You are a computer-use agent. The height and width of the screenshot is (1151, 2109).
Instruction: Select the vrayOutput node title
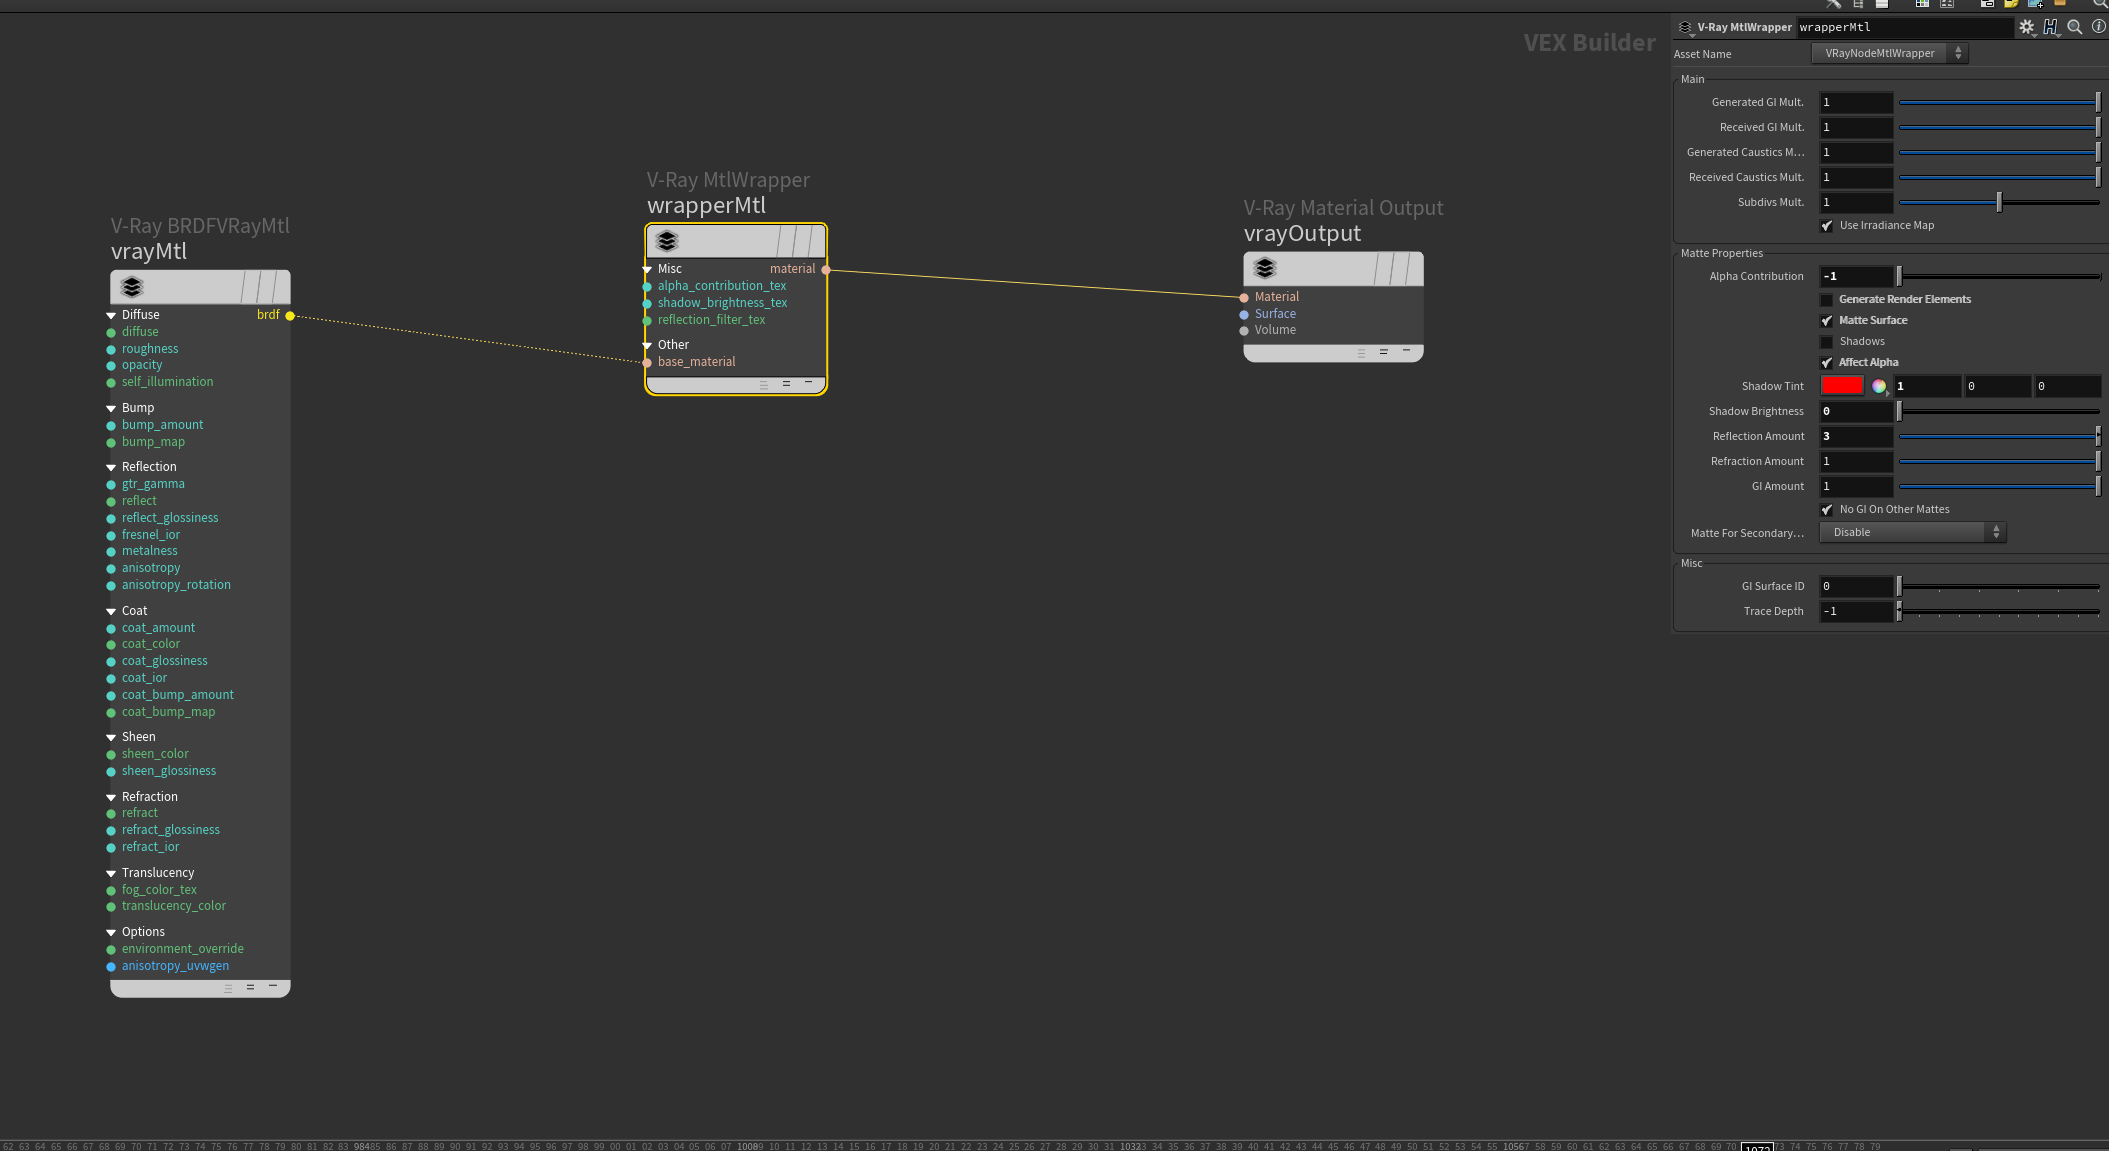click(x=1302, y=233)
